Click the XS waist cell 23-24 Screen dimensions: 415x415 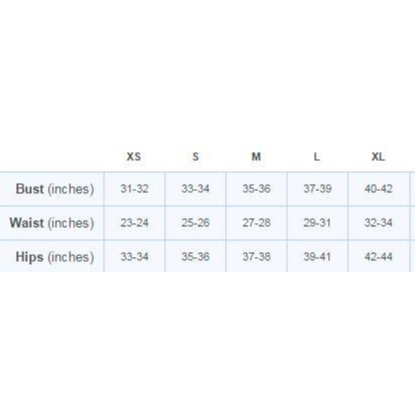(x=134, y=223)
